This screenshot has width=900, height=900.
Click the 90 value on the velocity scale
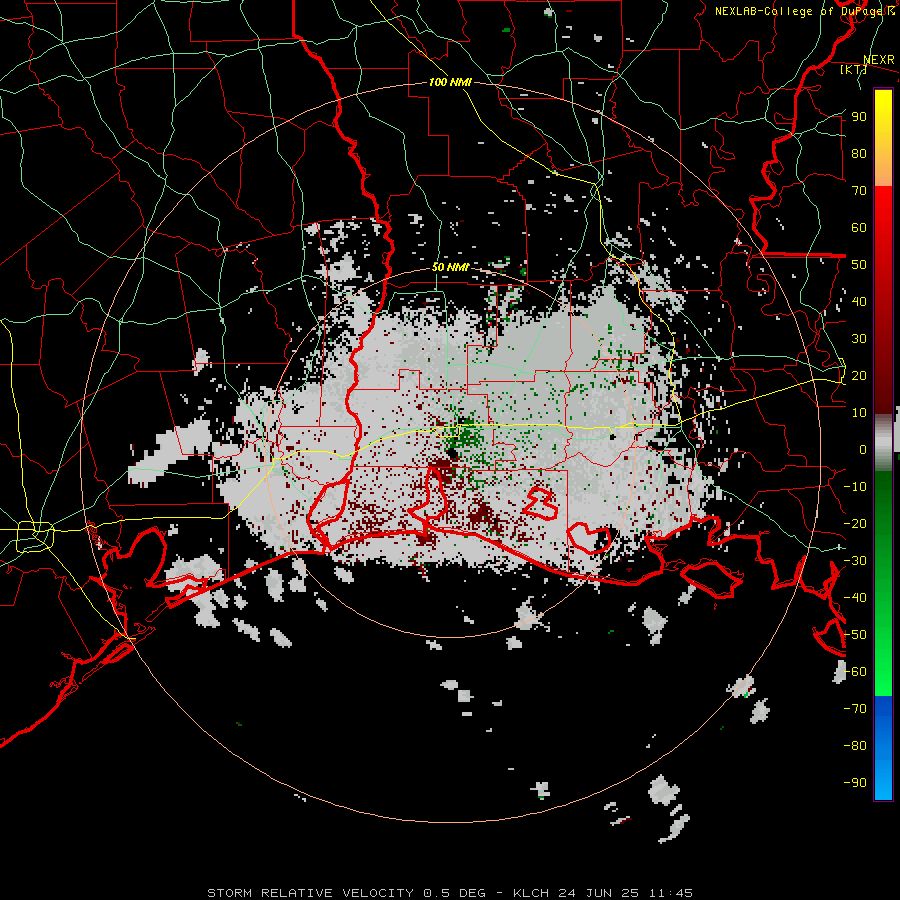[859, 117]
